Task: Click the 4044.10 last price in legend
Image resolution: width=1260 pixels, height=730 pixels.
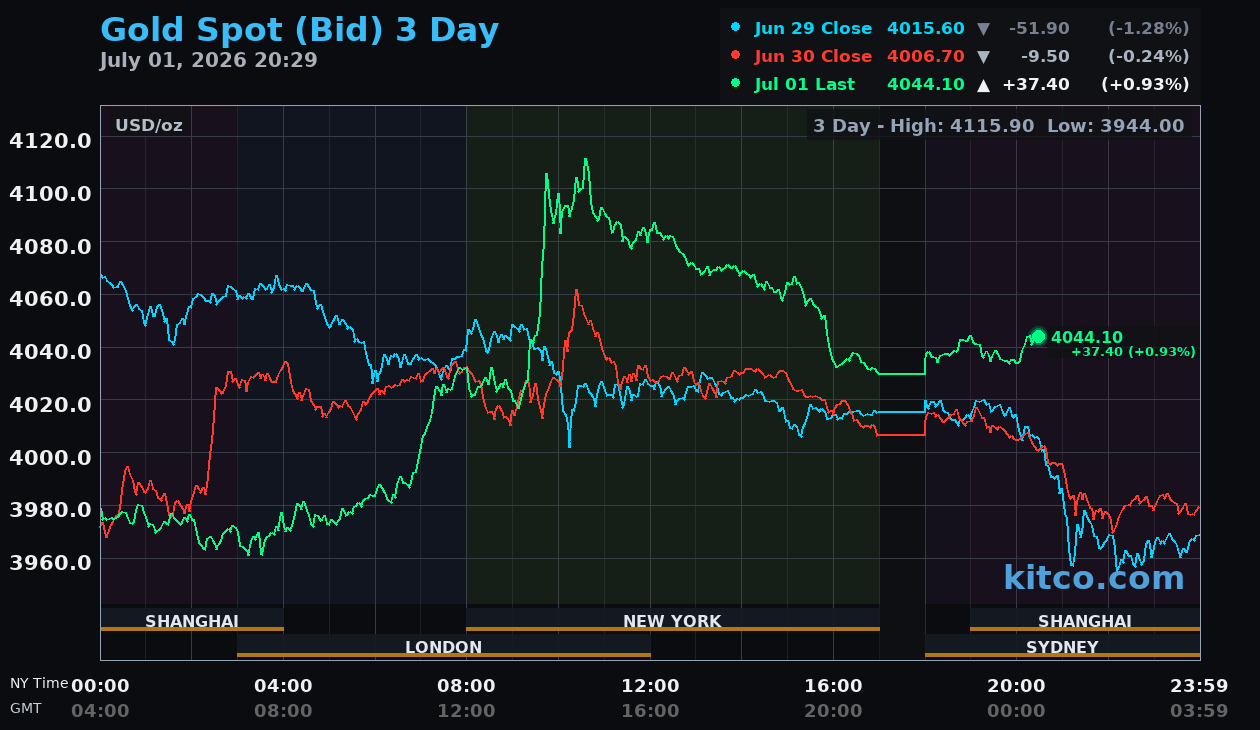Action: (926, 85)
